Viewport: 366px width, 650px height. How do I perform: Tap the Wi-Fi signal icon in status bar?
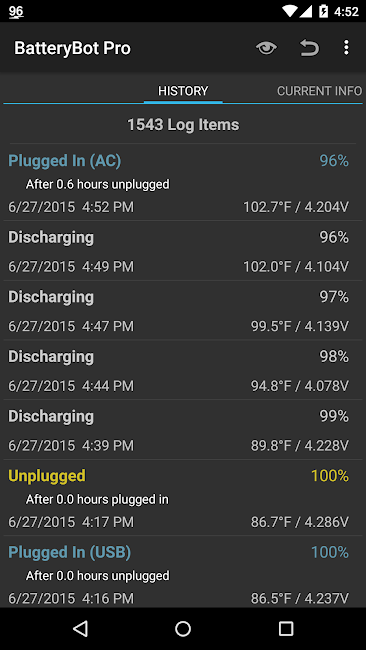tap(290, 12)
